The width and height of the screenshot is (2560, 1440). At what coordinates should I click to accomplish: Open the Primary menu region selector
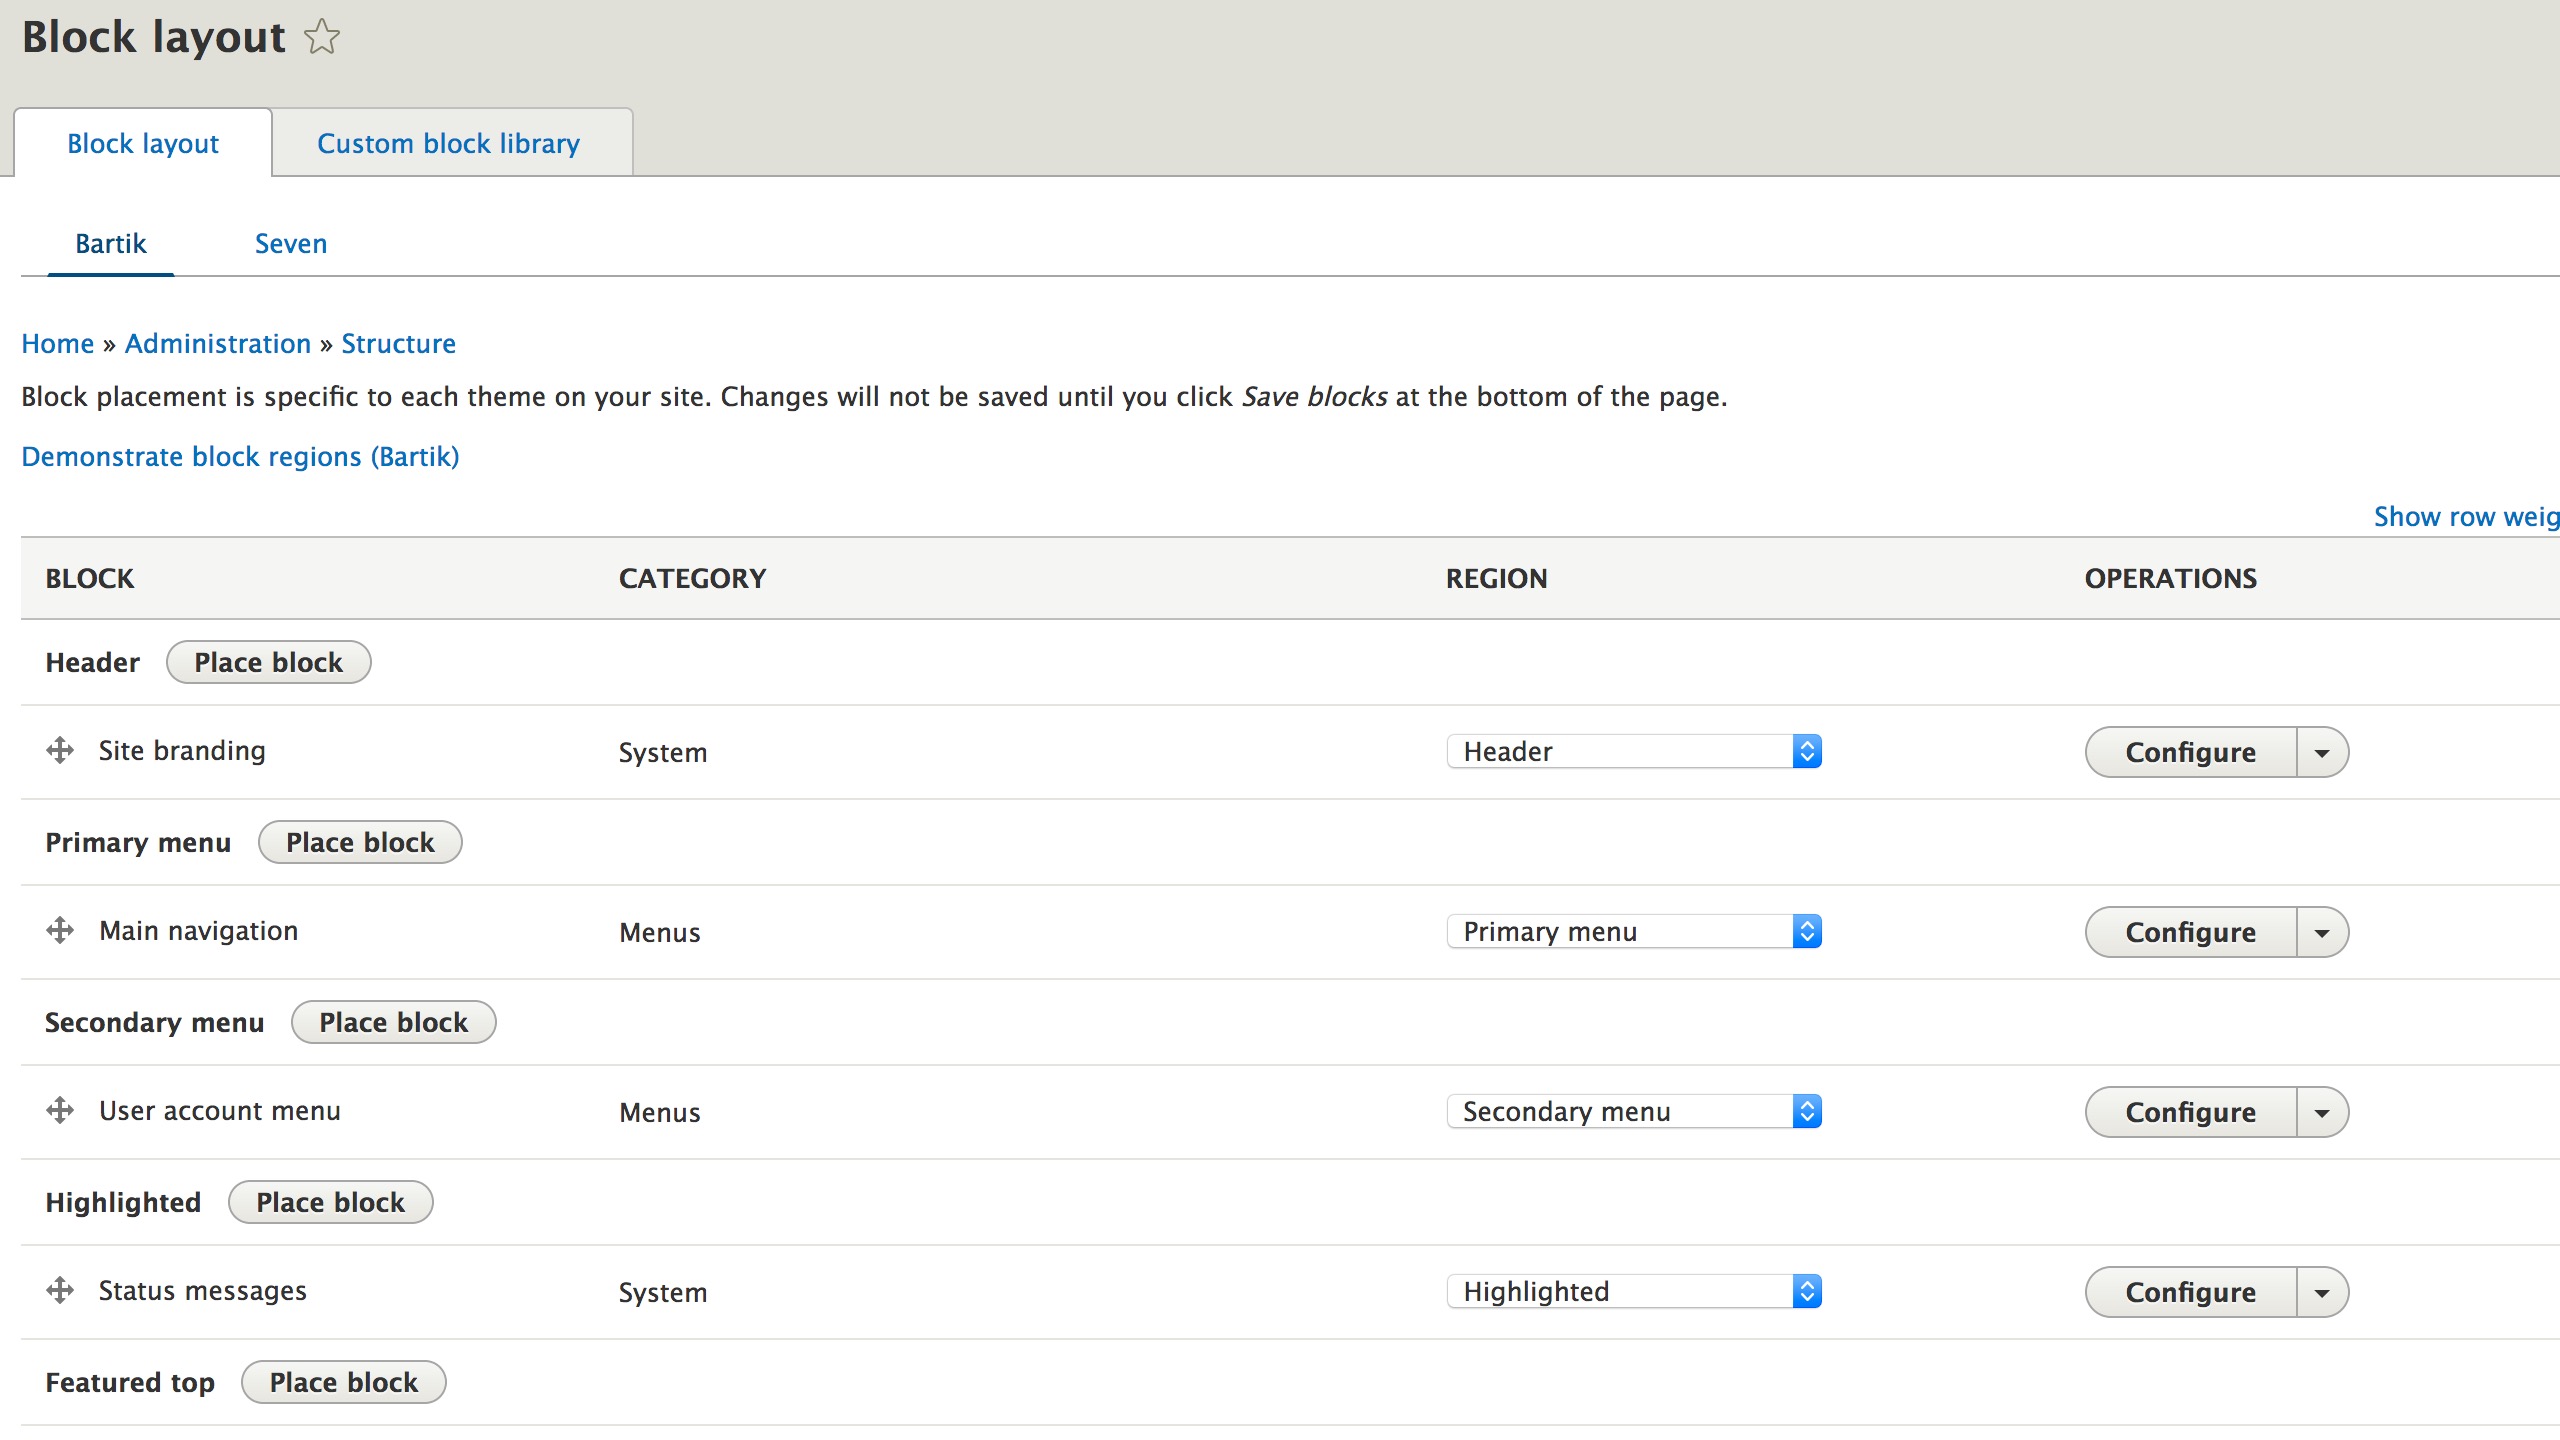(1633, 931)
